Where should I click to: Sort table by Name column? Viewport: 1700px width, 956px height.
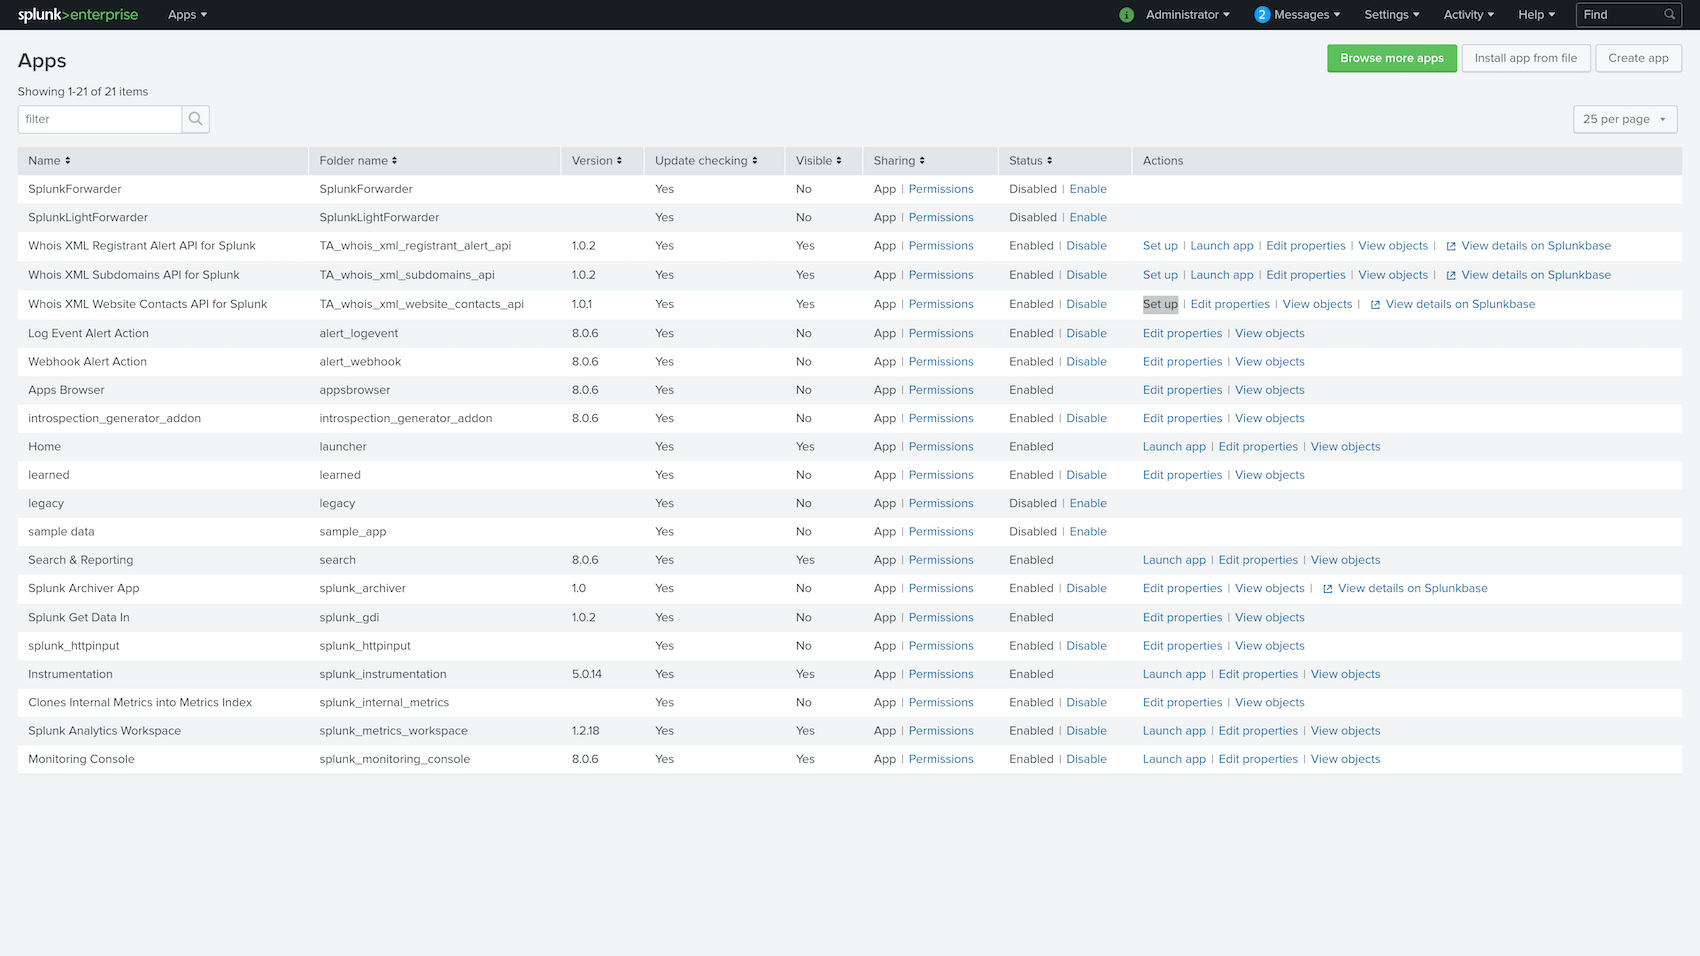tap(49, 161)
